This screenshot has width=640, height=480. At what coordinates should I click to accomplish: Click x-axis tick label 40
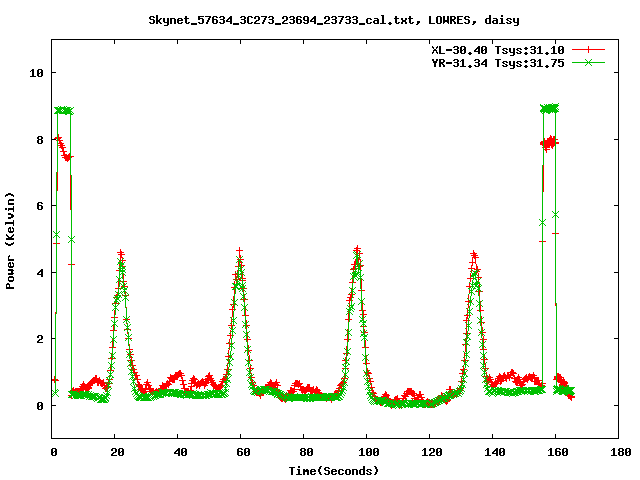tap(180, 452)
